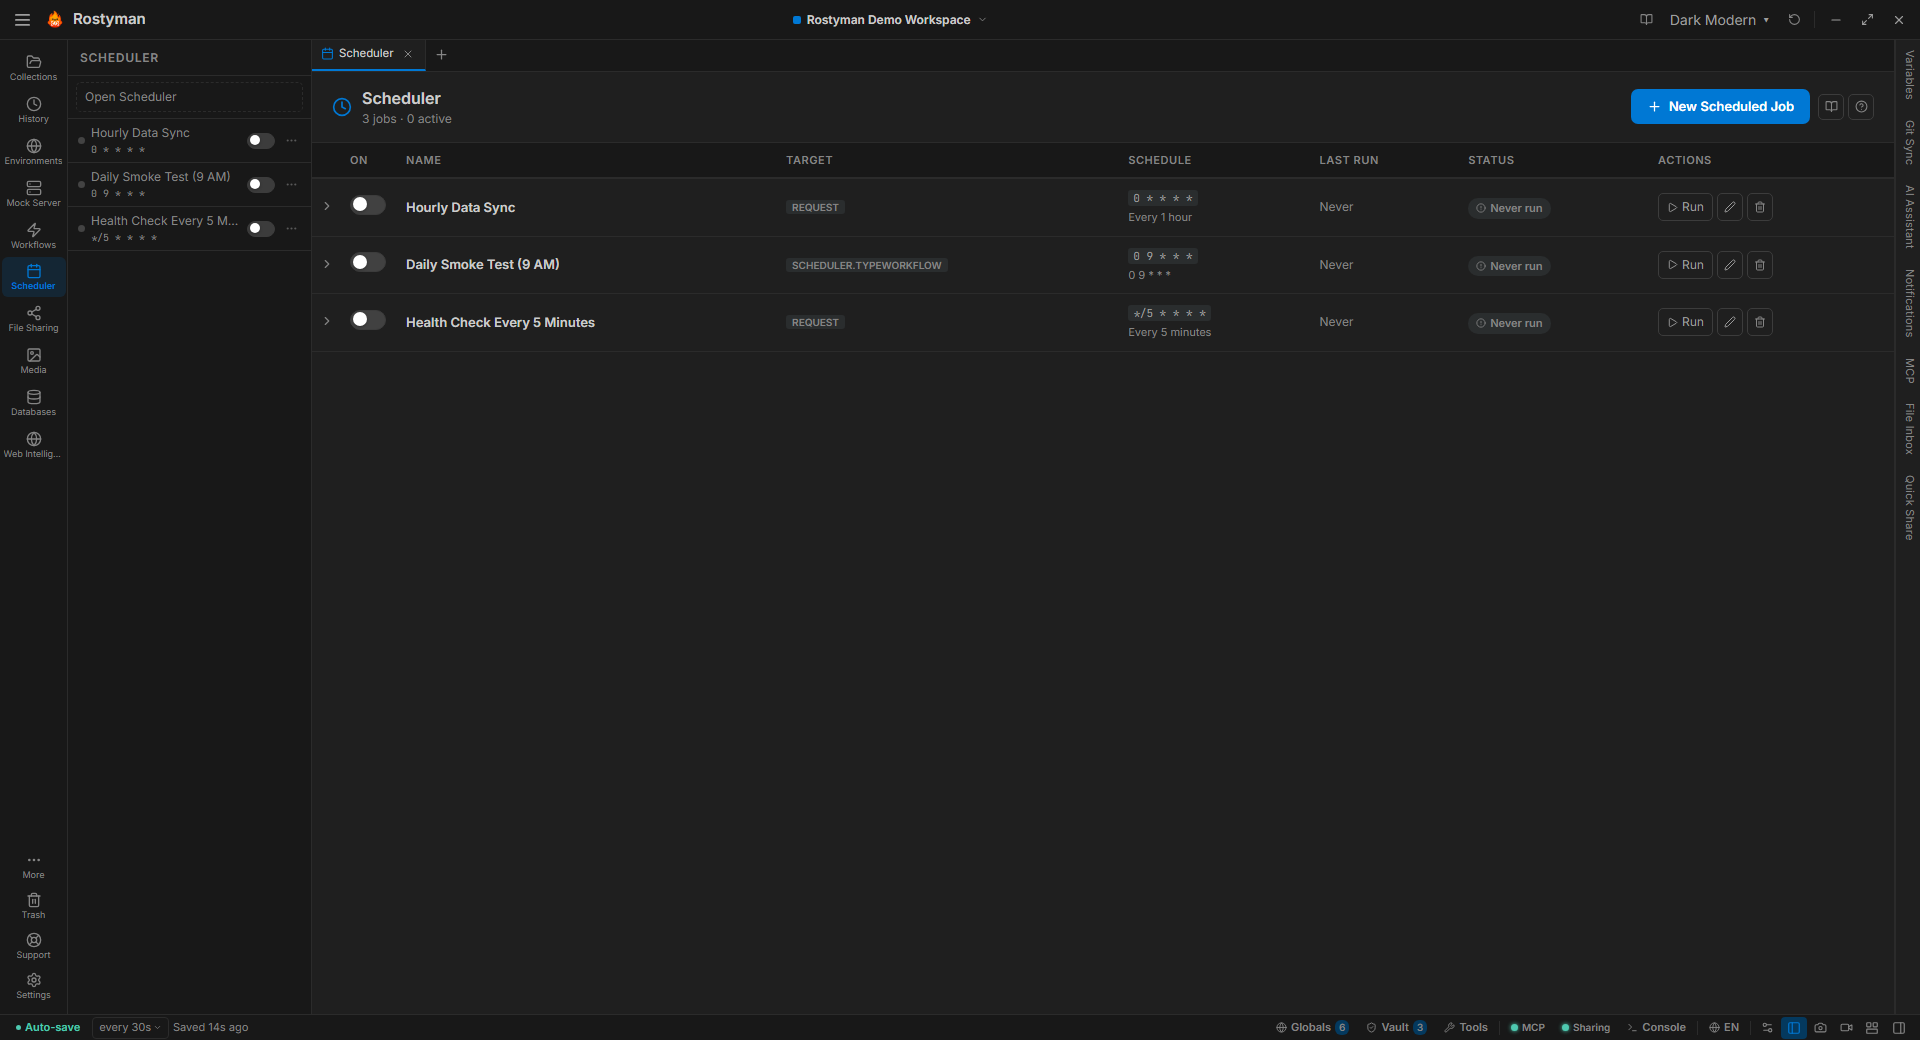
Task: Open more options for Daily Smoke Test in side panel
Action: coord(291,185)
